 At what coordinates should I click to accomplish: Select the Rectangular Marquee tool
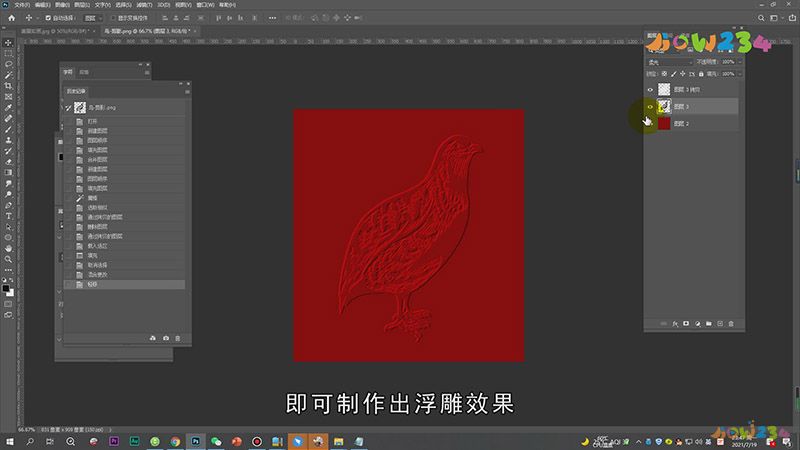click(x=8, y=54)
